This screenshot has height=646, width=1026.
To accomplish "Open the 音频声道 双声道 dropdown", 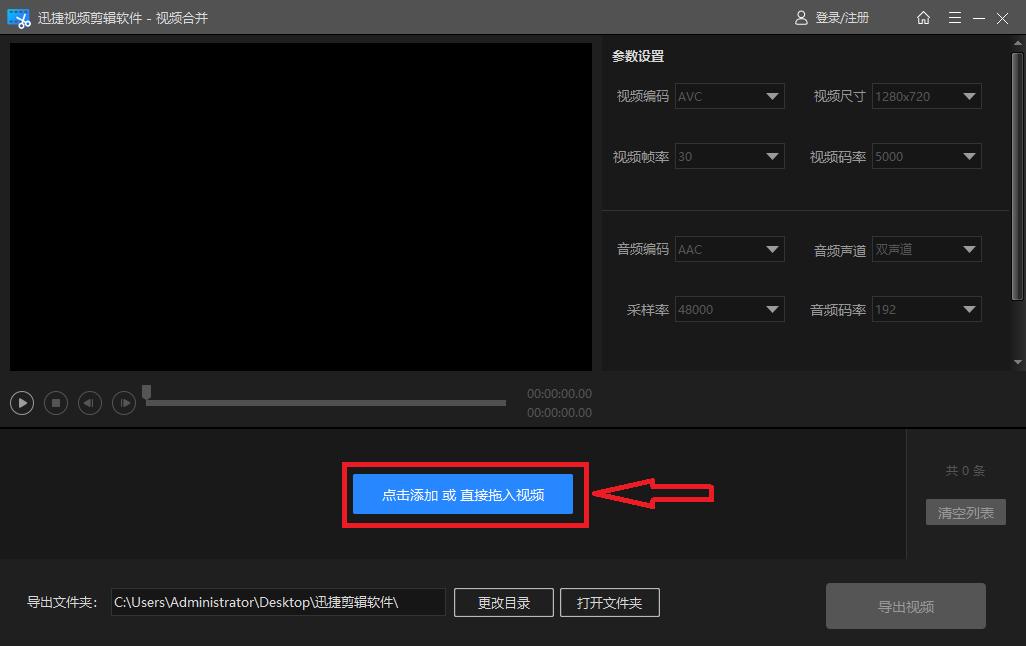I will click(x=926, y=249).
